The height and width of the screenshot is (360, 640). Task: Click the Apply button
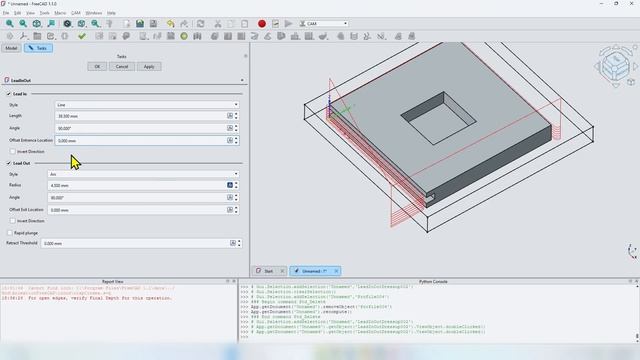pyautogui.click(x=149, y=67)
